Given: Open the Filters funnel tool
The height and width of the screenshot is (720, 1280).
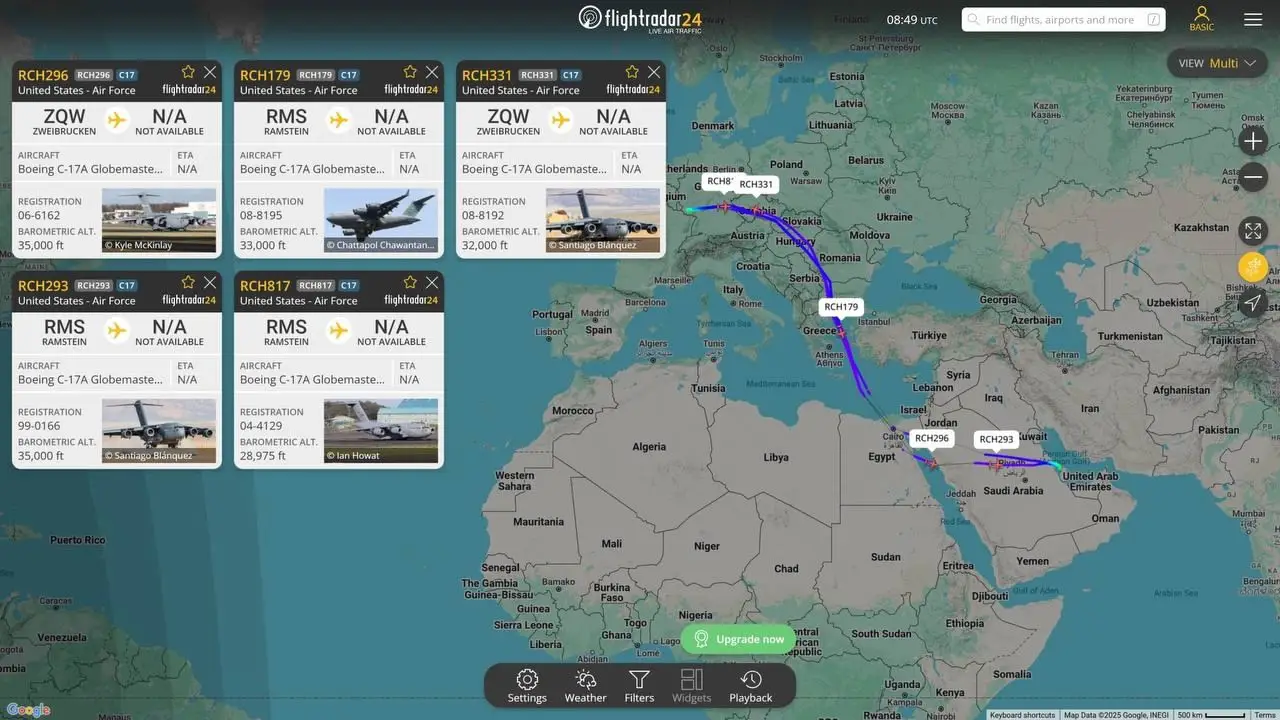Looking at the screenshot, I should tap(639, 686).
